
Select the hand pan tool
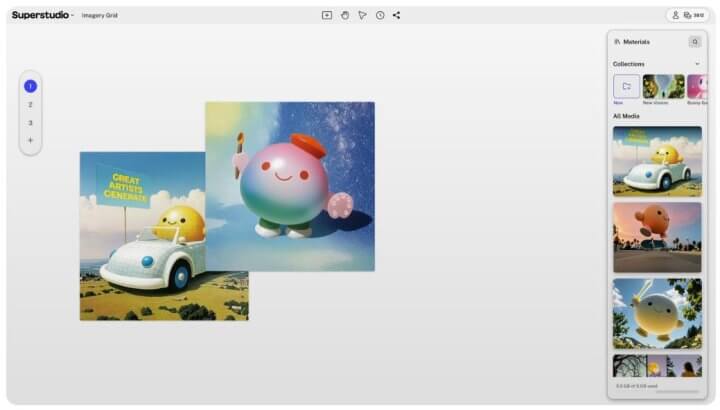(345, 15)
